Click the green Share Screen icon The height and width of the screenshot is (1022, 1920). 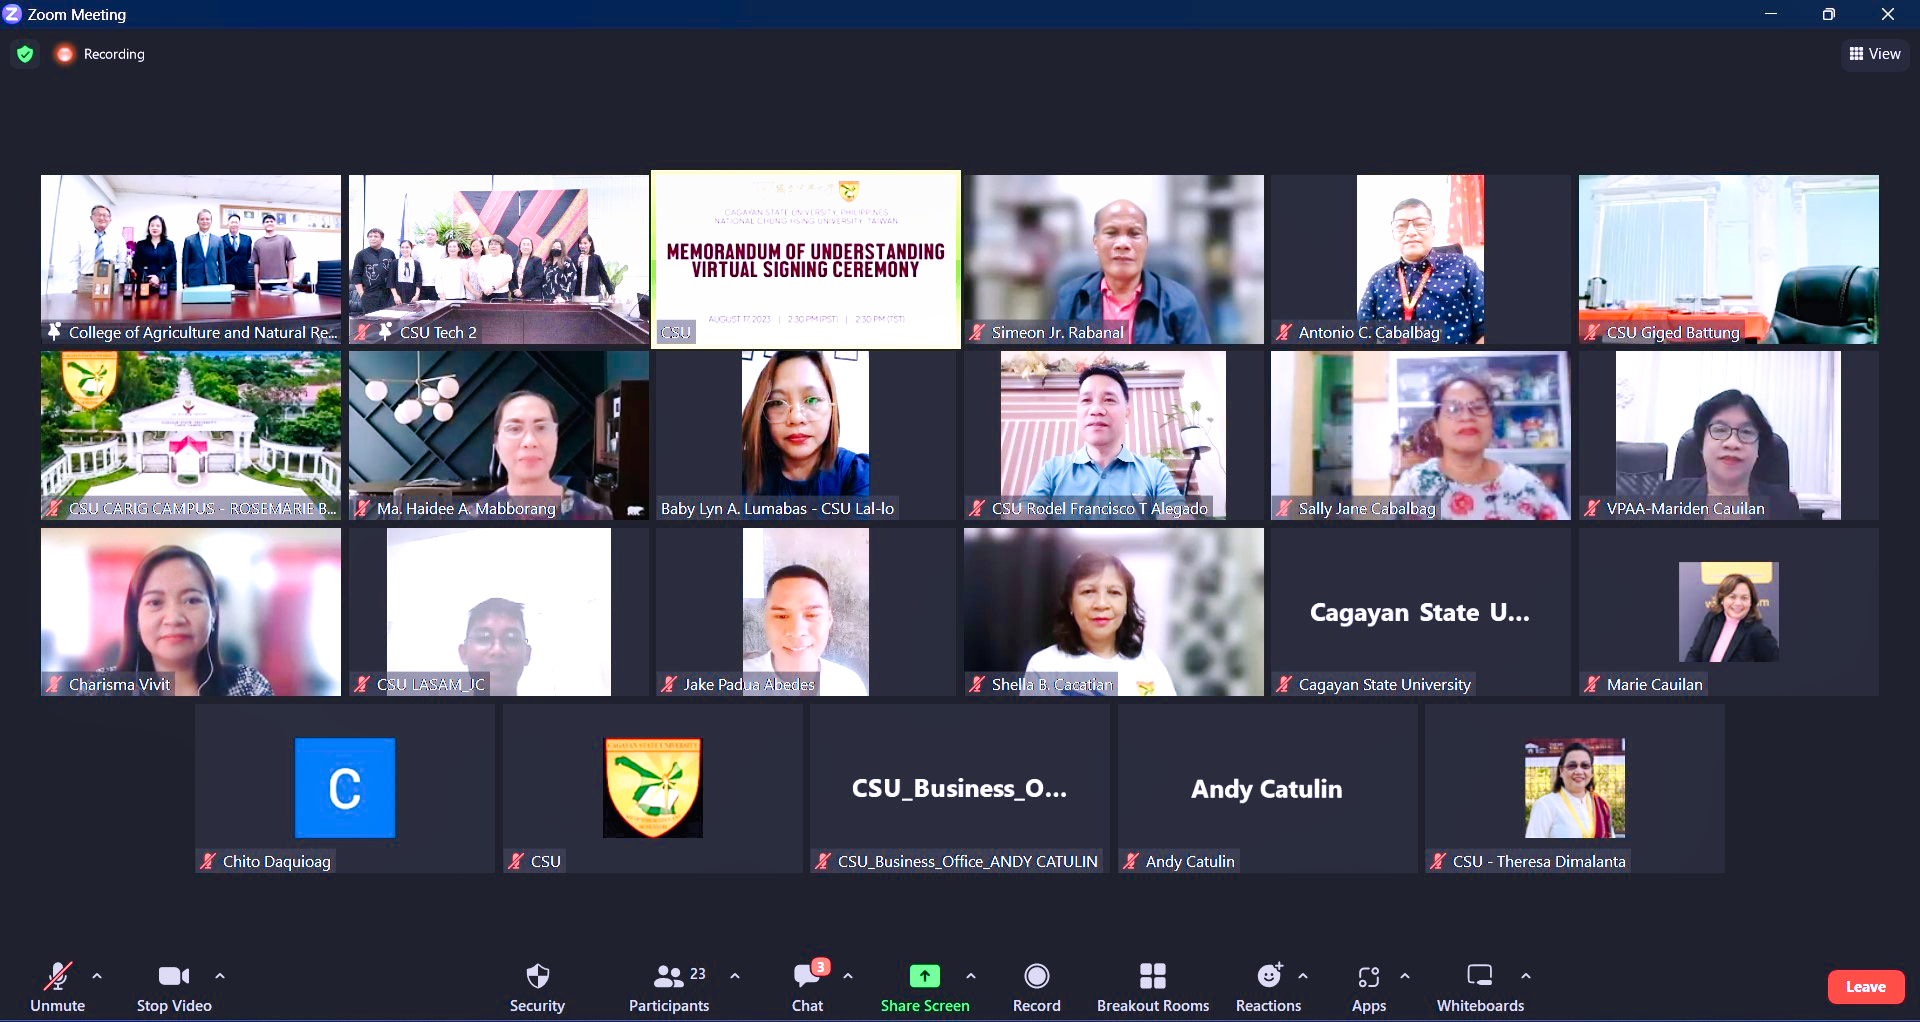pos(925,976)
